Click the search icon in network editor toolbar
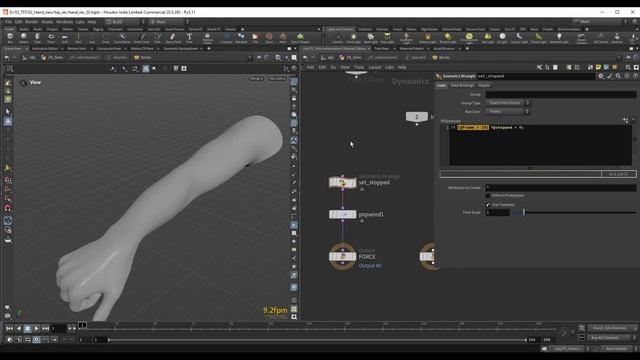 (628, 67)
